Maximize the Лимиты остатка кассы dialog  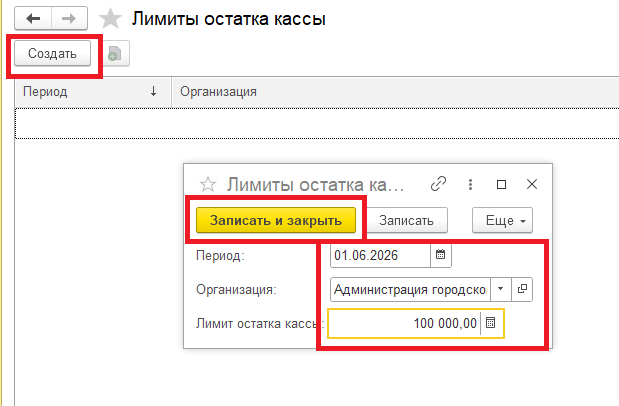[x=501, y=184]
